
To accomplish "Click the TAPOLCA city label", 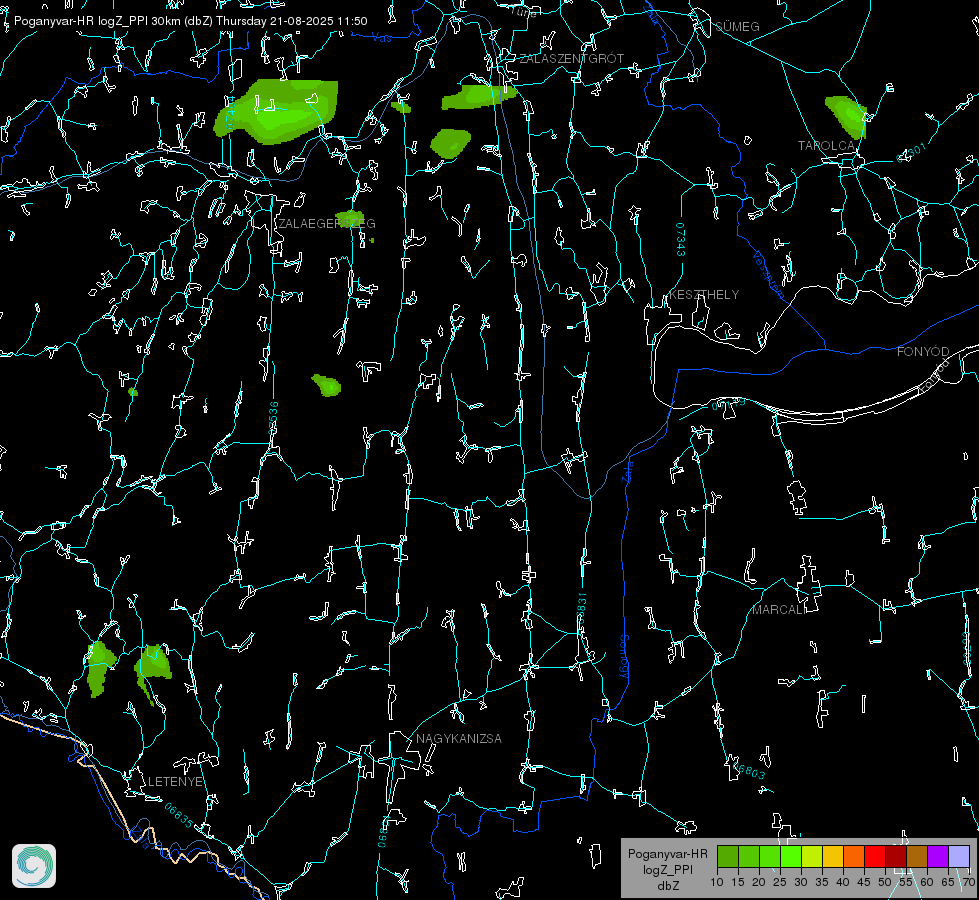I will [827, 146].
